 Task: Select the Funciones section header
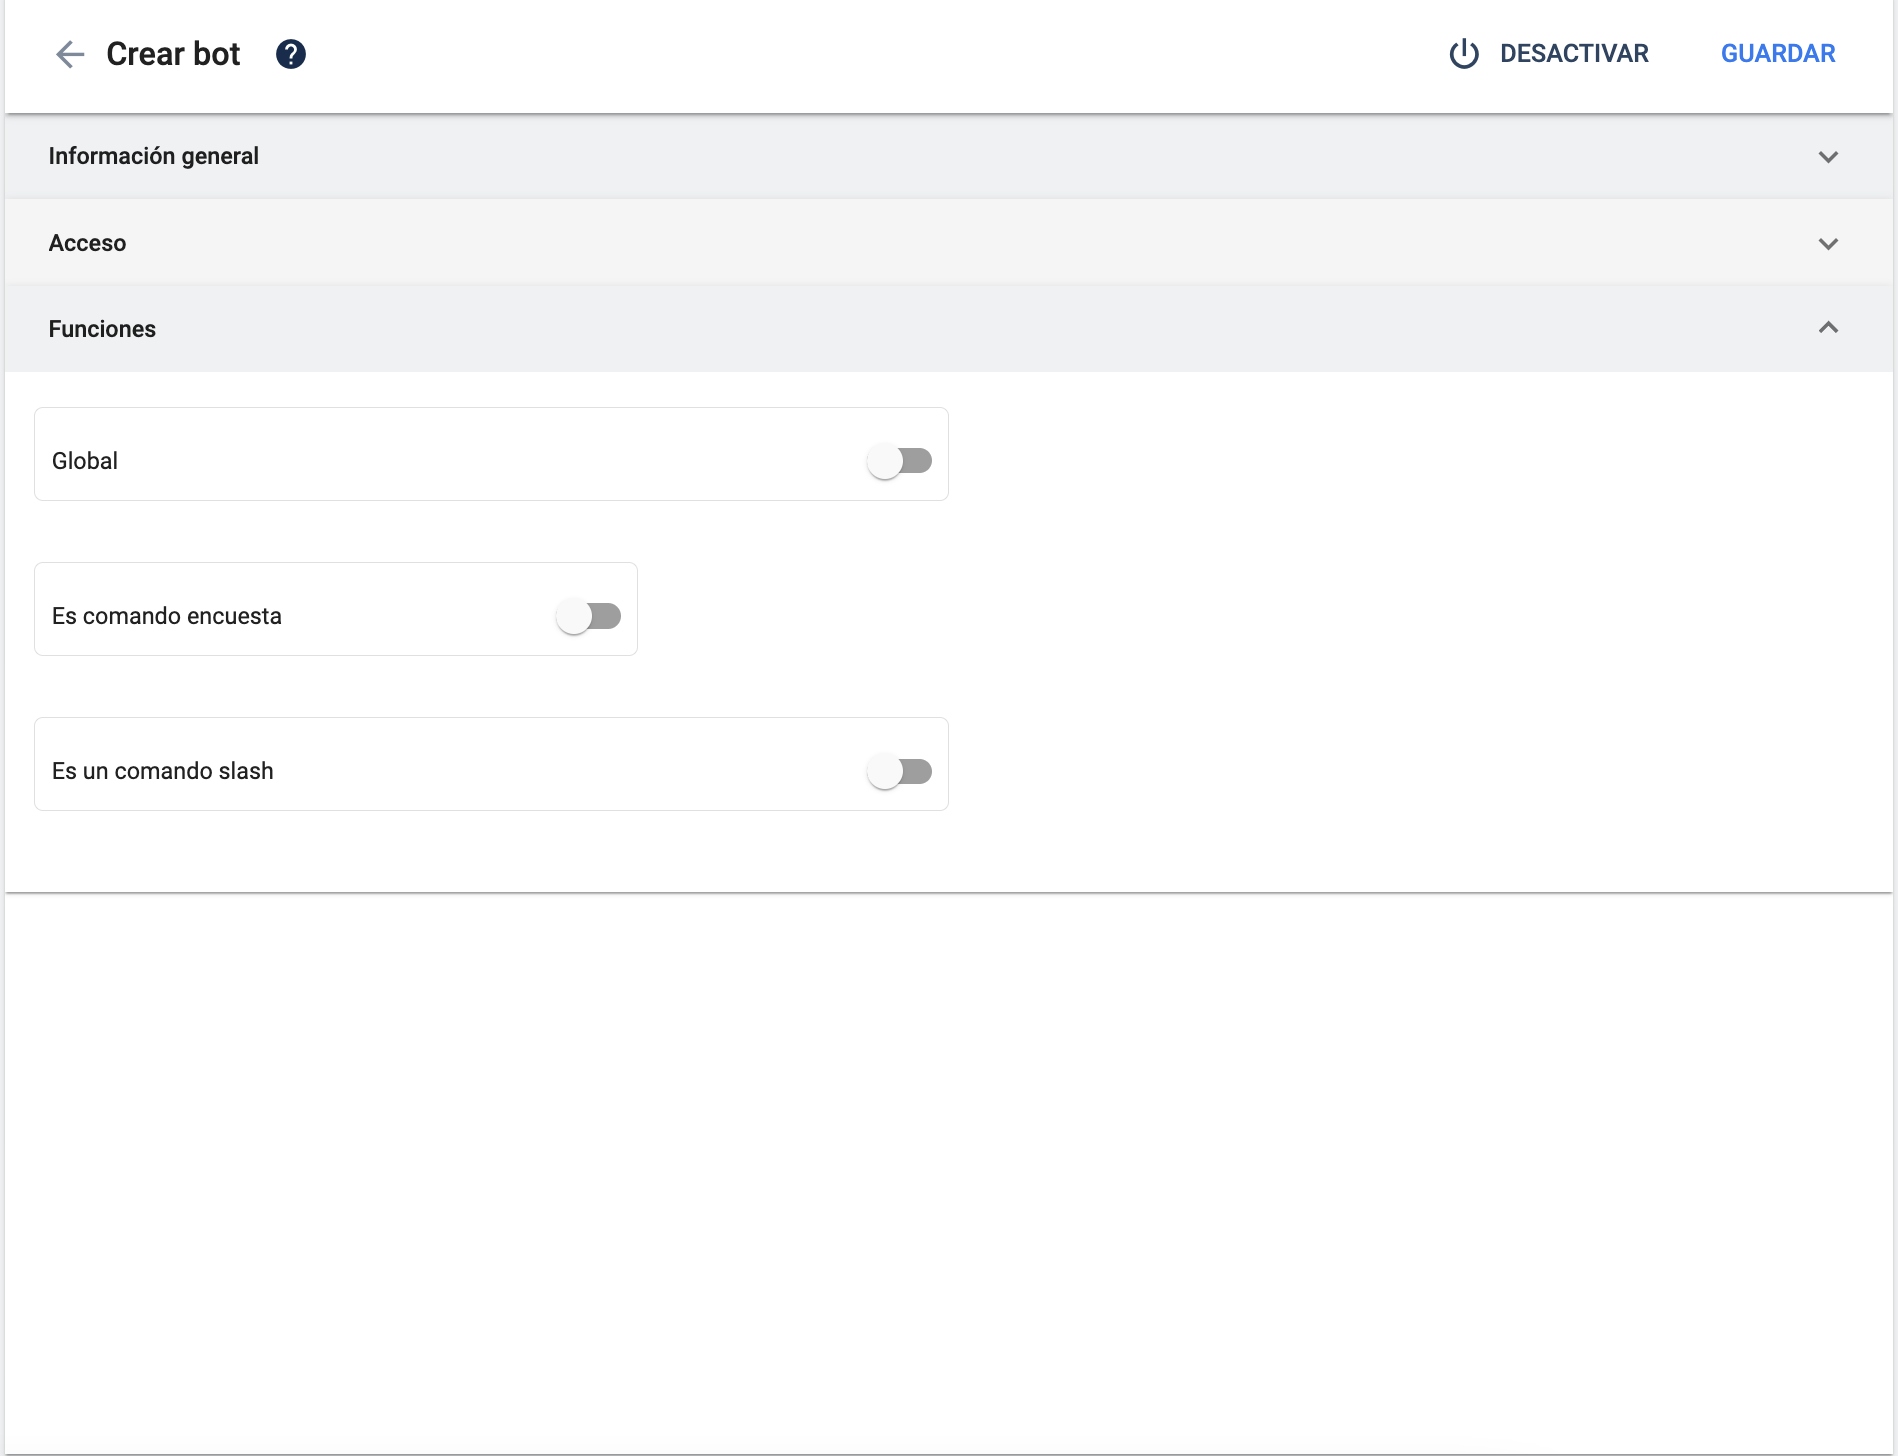coord(102,328)
